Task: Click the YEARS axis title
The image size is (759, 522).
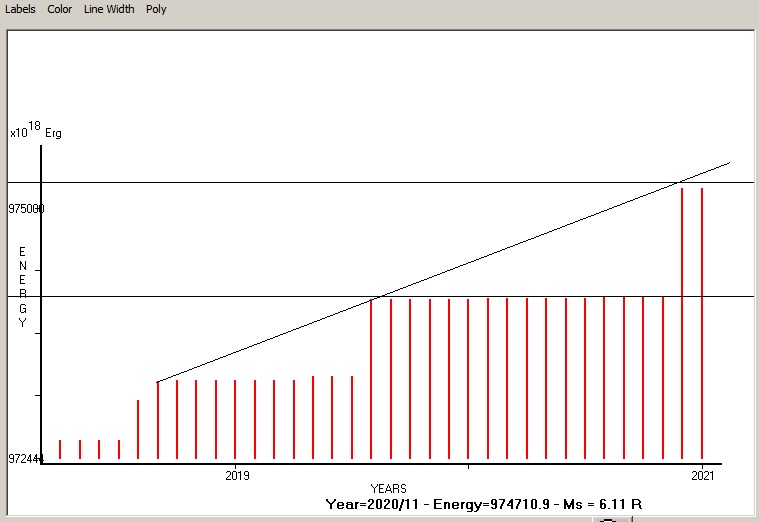Action: pyautogui.click(x=388, y=488)
